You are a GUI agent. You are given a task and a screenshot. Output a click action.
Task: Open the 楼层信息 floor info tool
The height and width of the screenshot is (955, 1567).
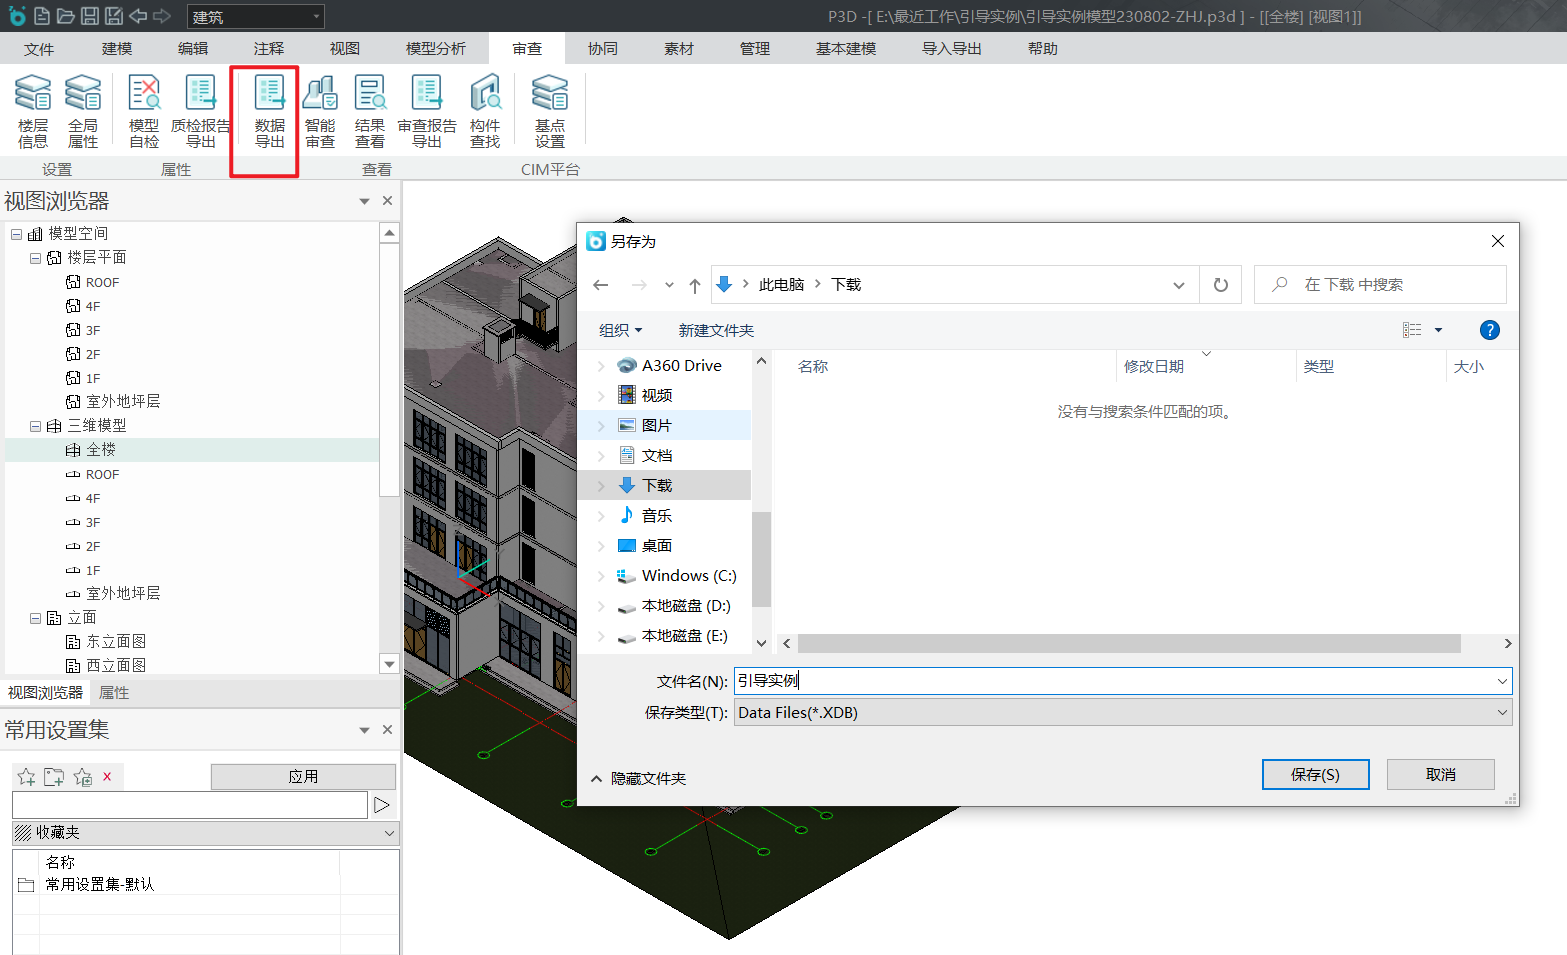33,111
